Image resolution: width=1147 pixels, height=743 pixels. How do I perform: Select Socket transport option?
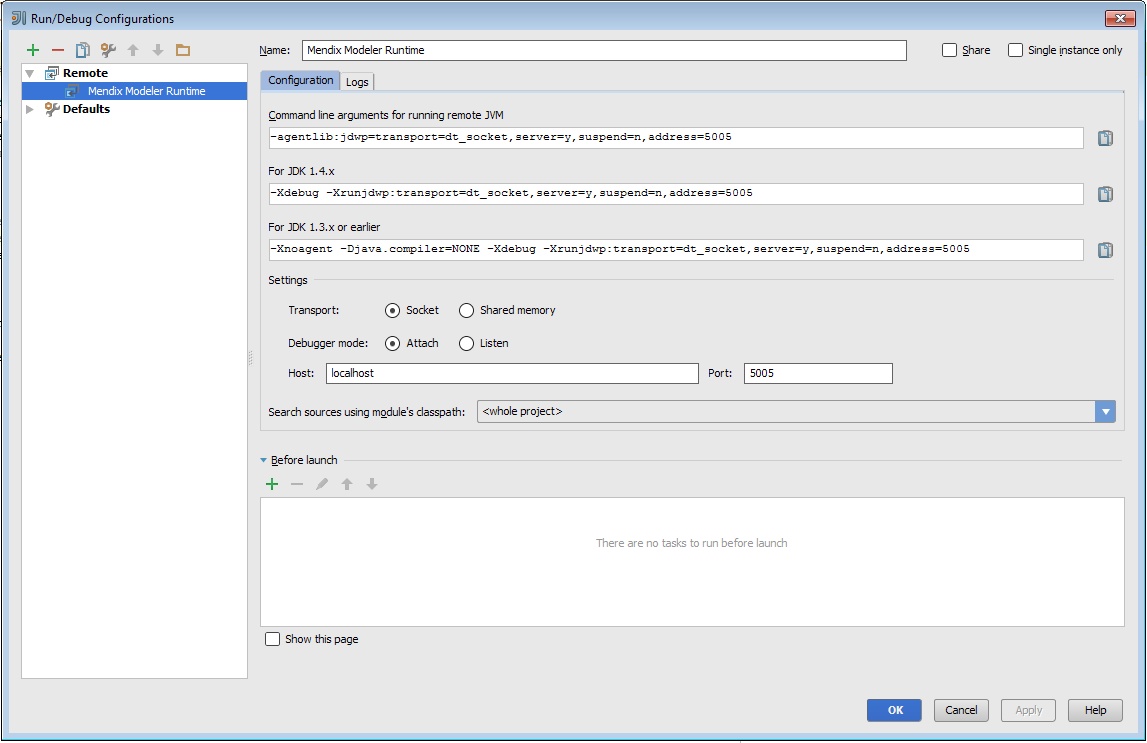coord(393,311)
